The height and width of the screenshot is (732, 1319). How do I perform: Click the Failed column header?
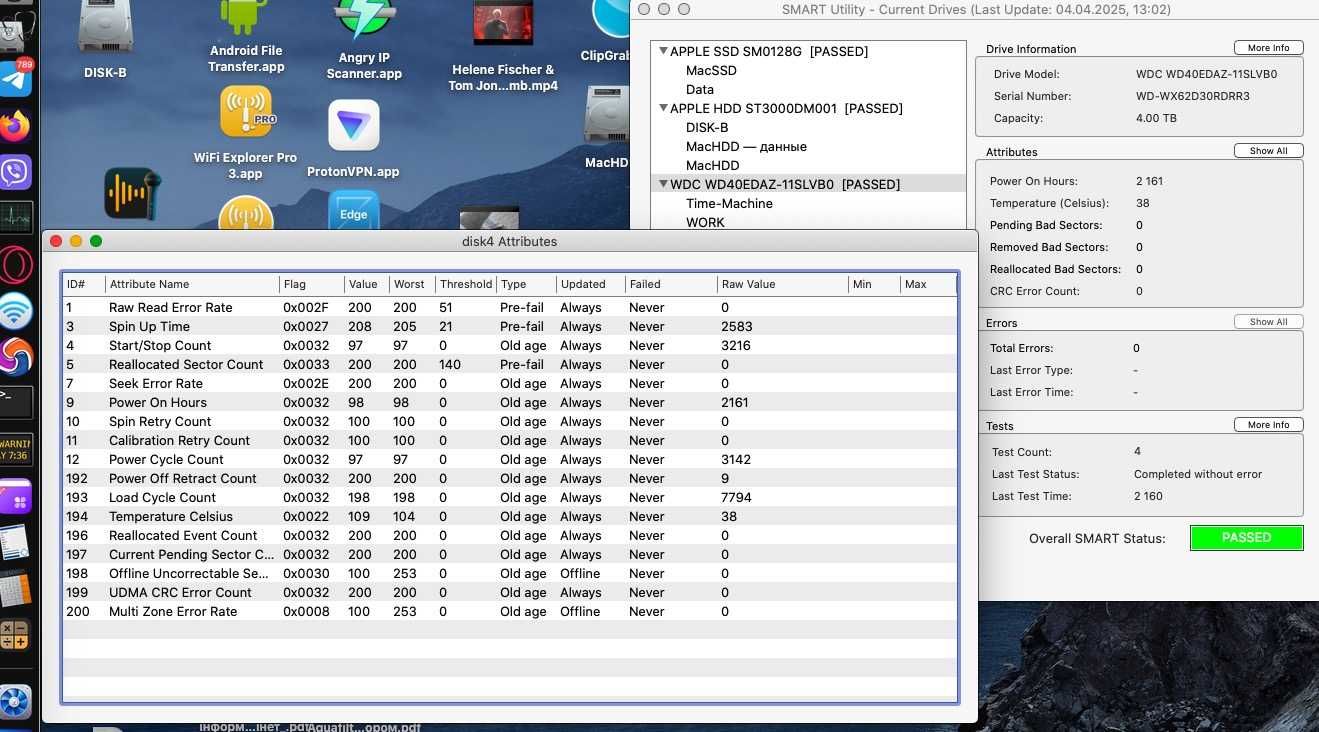(670, 284)
